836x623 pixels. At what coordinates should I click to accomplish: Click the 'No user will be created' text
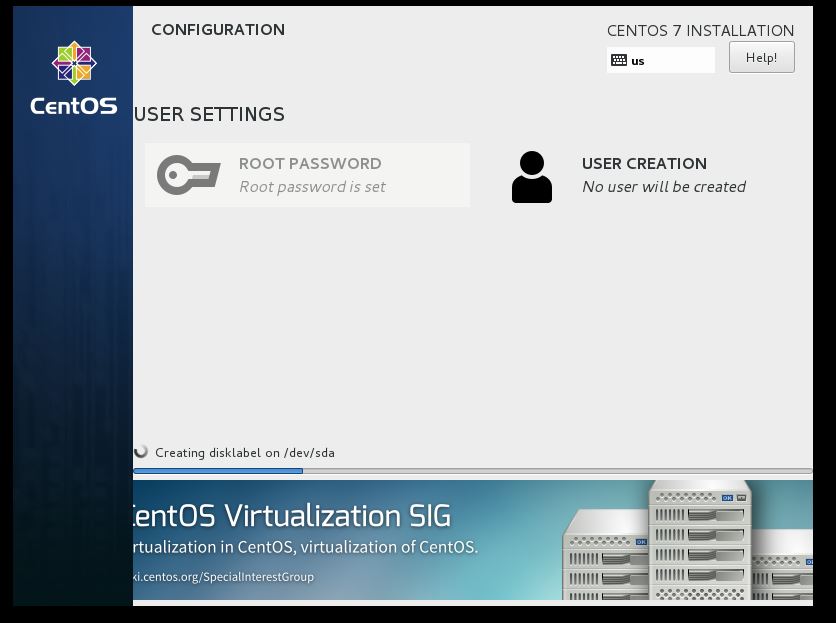point(664,187)
